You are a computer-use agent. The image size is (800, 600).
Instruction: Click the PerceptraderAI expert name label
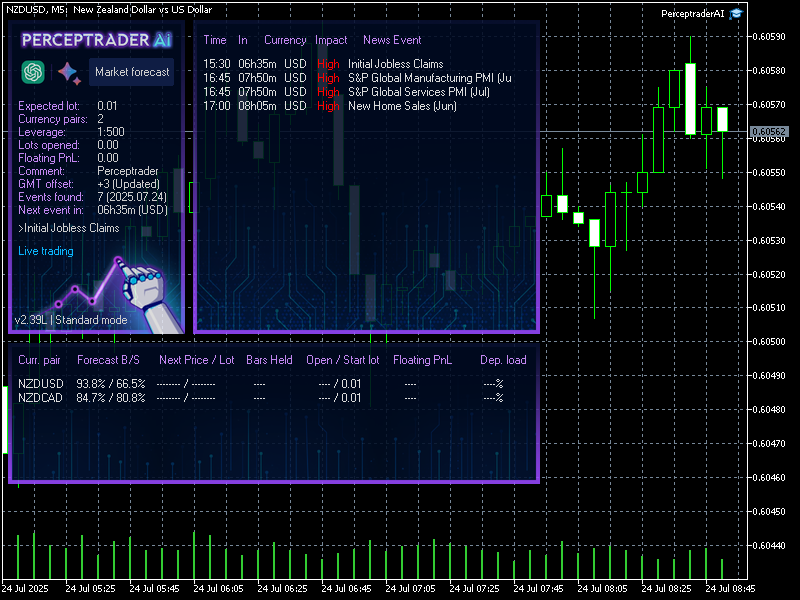[692, 13]
